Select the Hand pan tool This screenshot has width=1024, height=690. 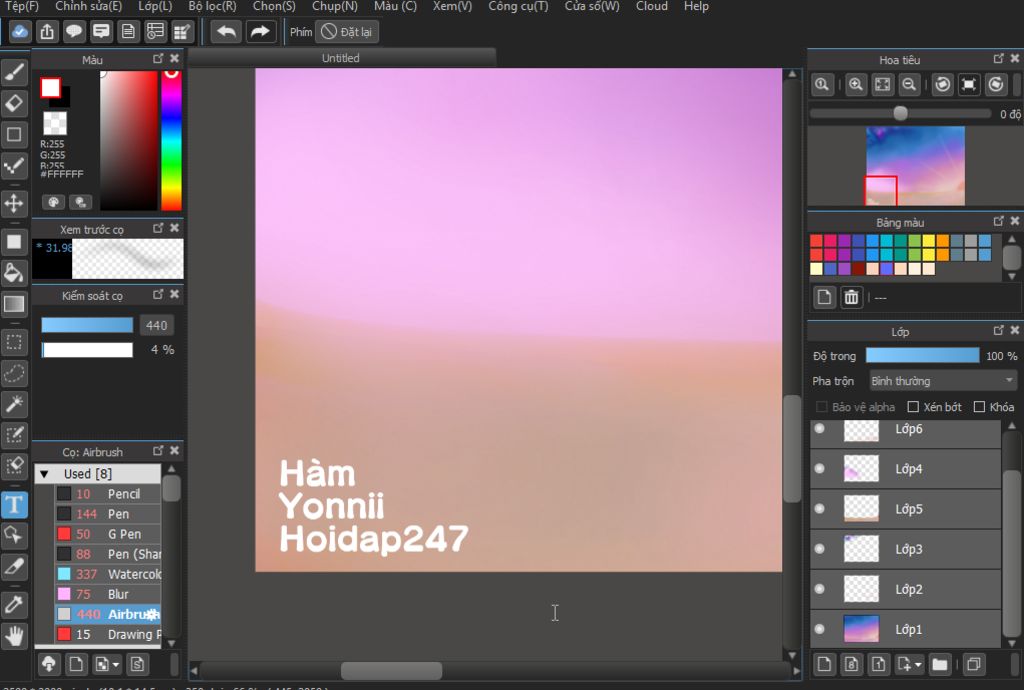click(x=14, y=636)
